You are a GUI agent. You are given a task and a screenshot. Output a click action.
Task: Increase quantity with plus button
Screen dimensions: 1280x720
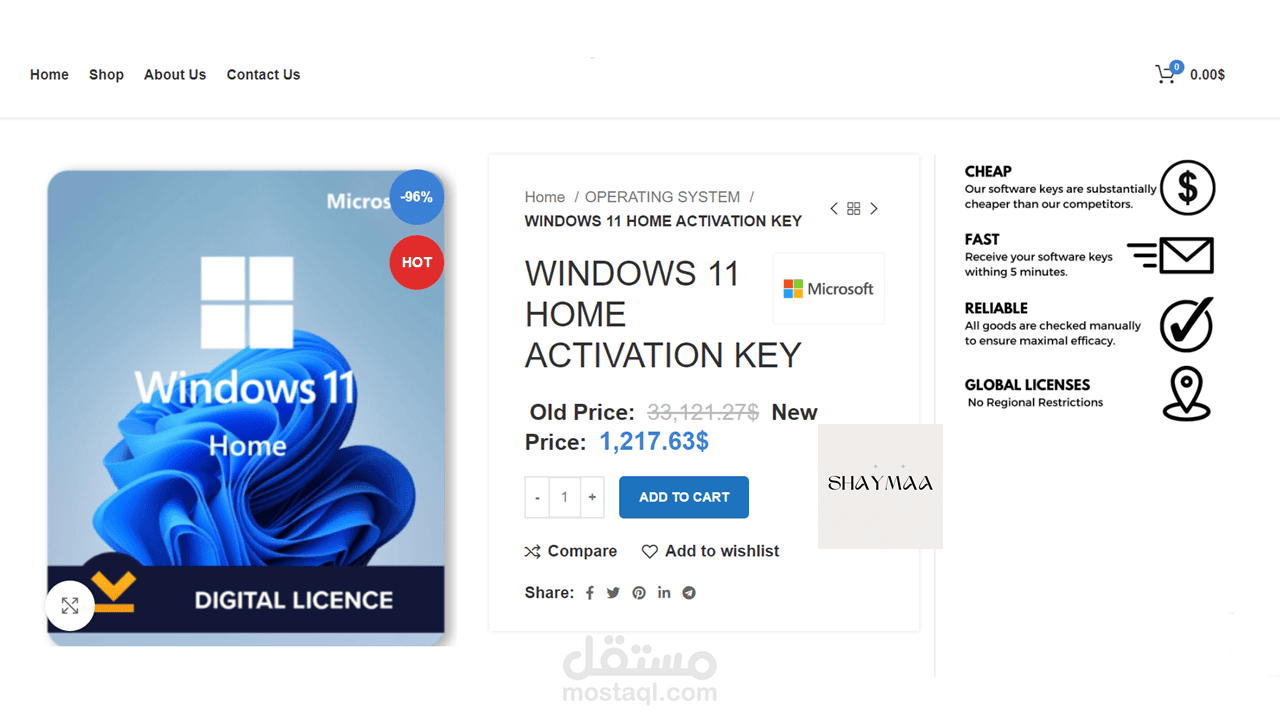(592, 497)
